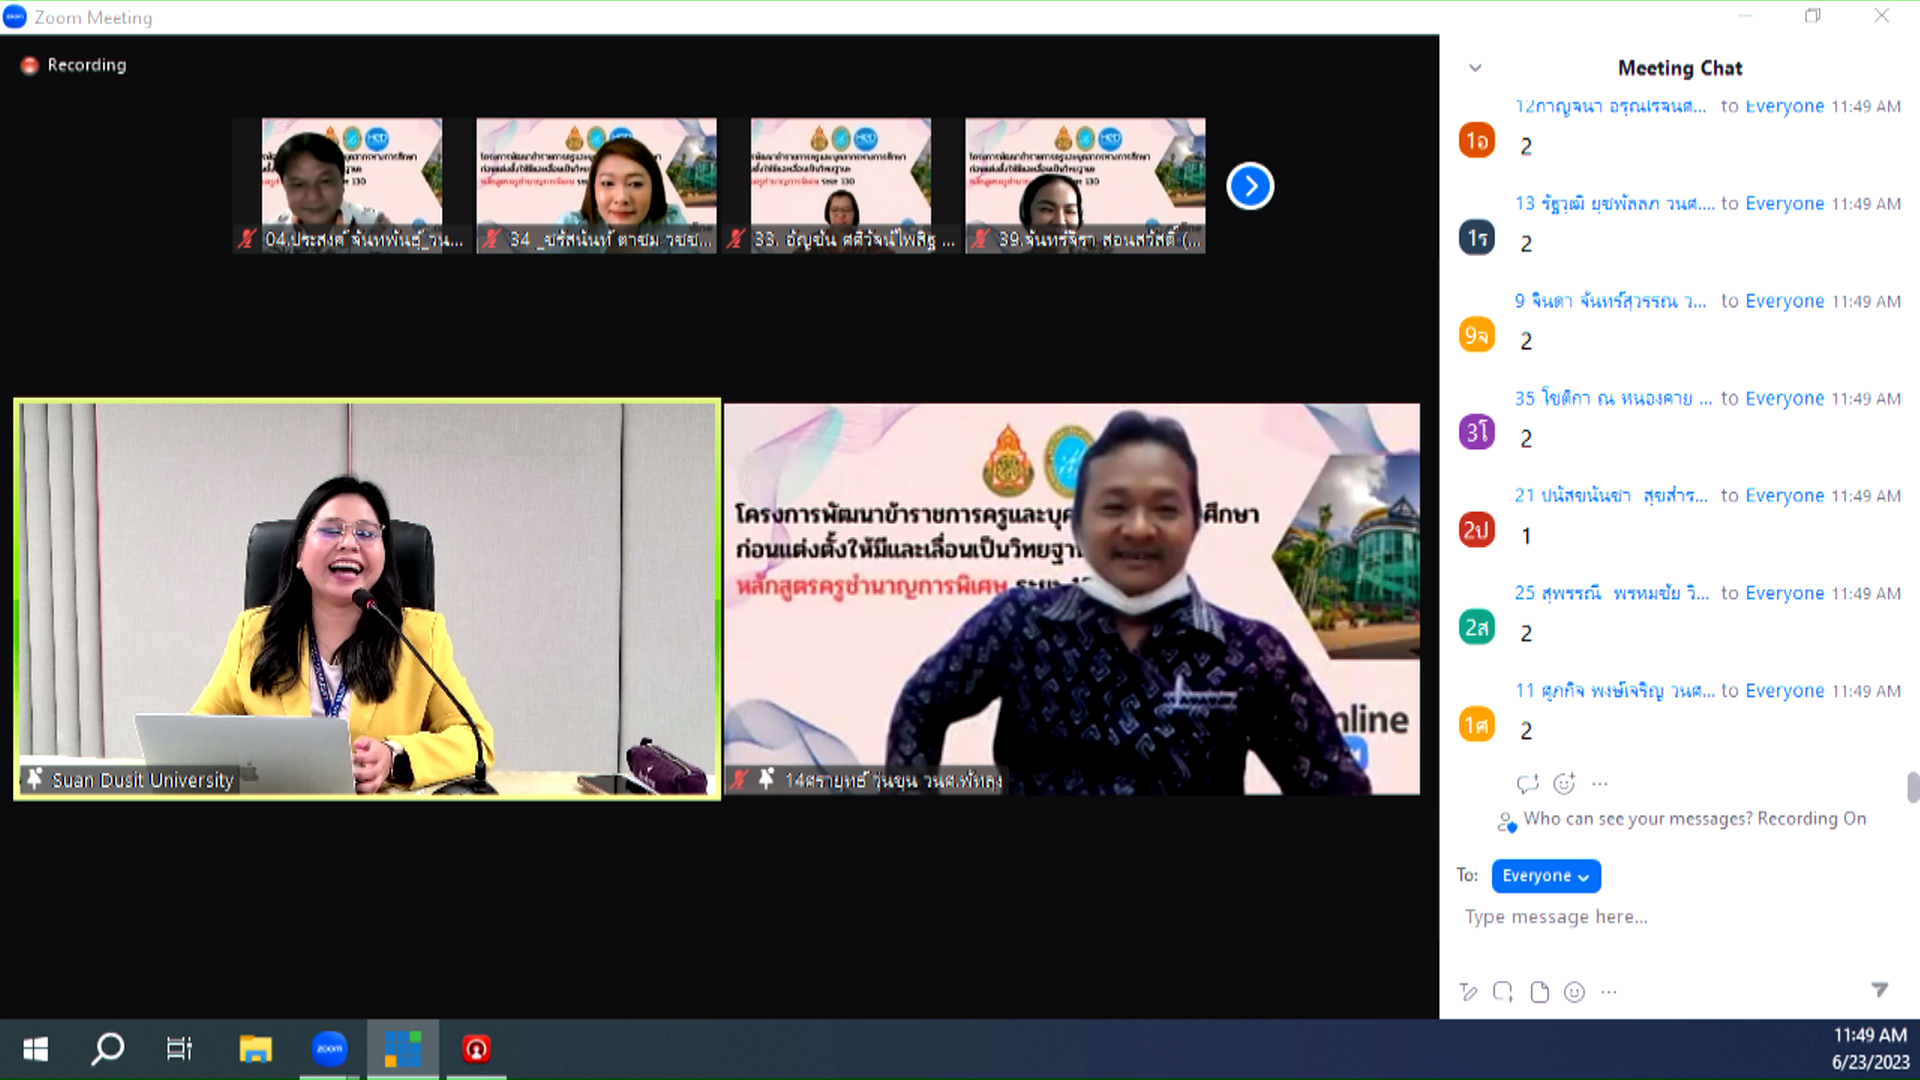Click the reply-in-thread icon under the last message
The height and width of the screenshot is (1080, 1920).
1527,784
